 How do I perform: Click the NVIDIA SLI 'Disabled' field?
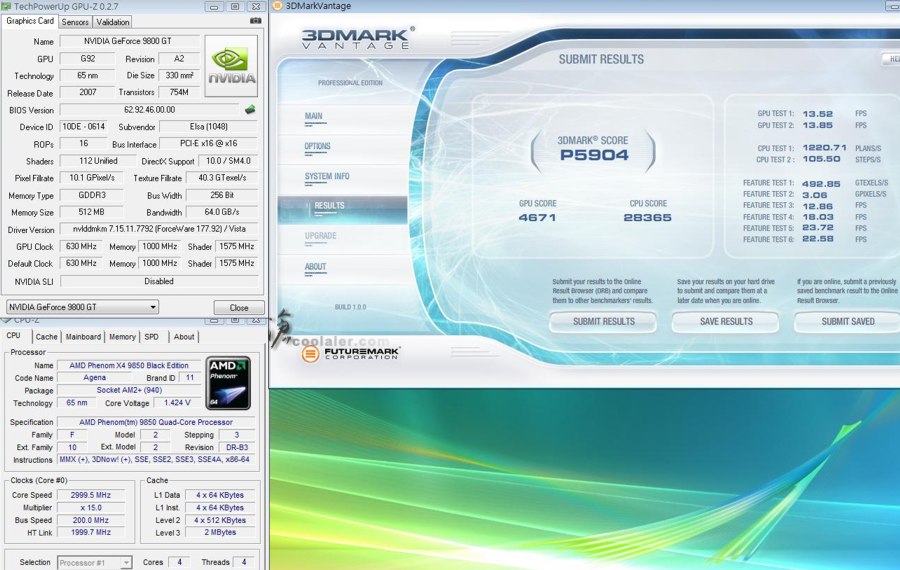pyautogui.click(x=159, y=281)
